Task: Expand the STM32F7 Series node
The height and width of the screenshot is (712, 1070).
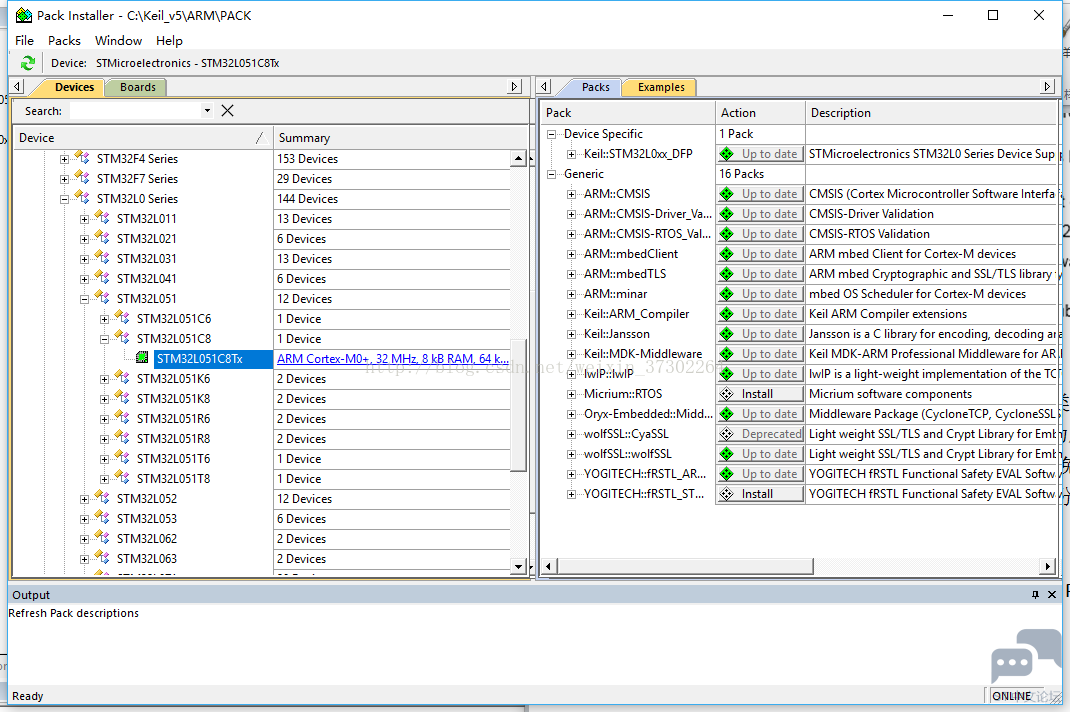Action: point(64,179)
